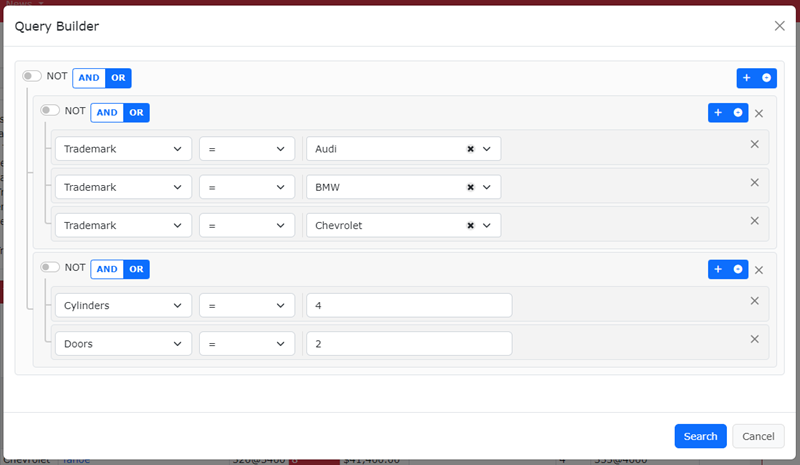Screen dimensions: 800x465
Task: Click the plus icon in the Trademark group
Action: pos(718,113)
